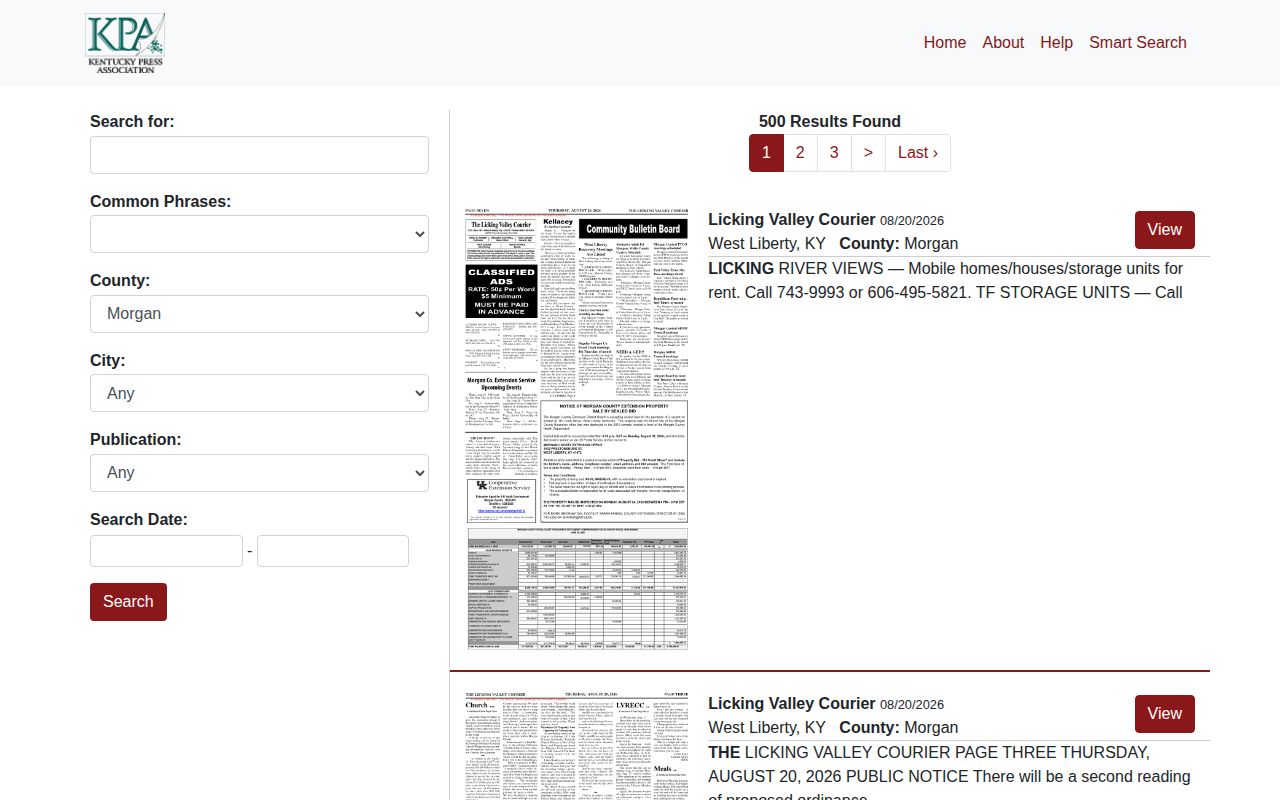The image size is (1280, 800).
Task: Select page 1 in the pagination
Action: [x=766, y=153]
